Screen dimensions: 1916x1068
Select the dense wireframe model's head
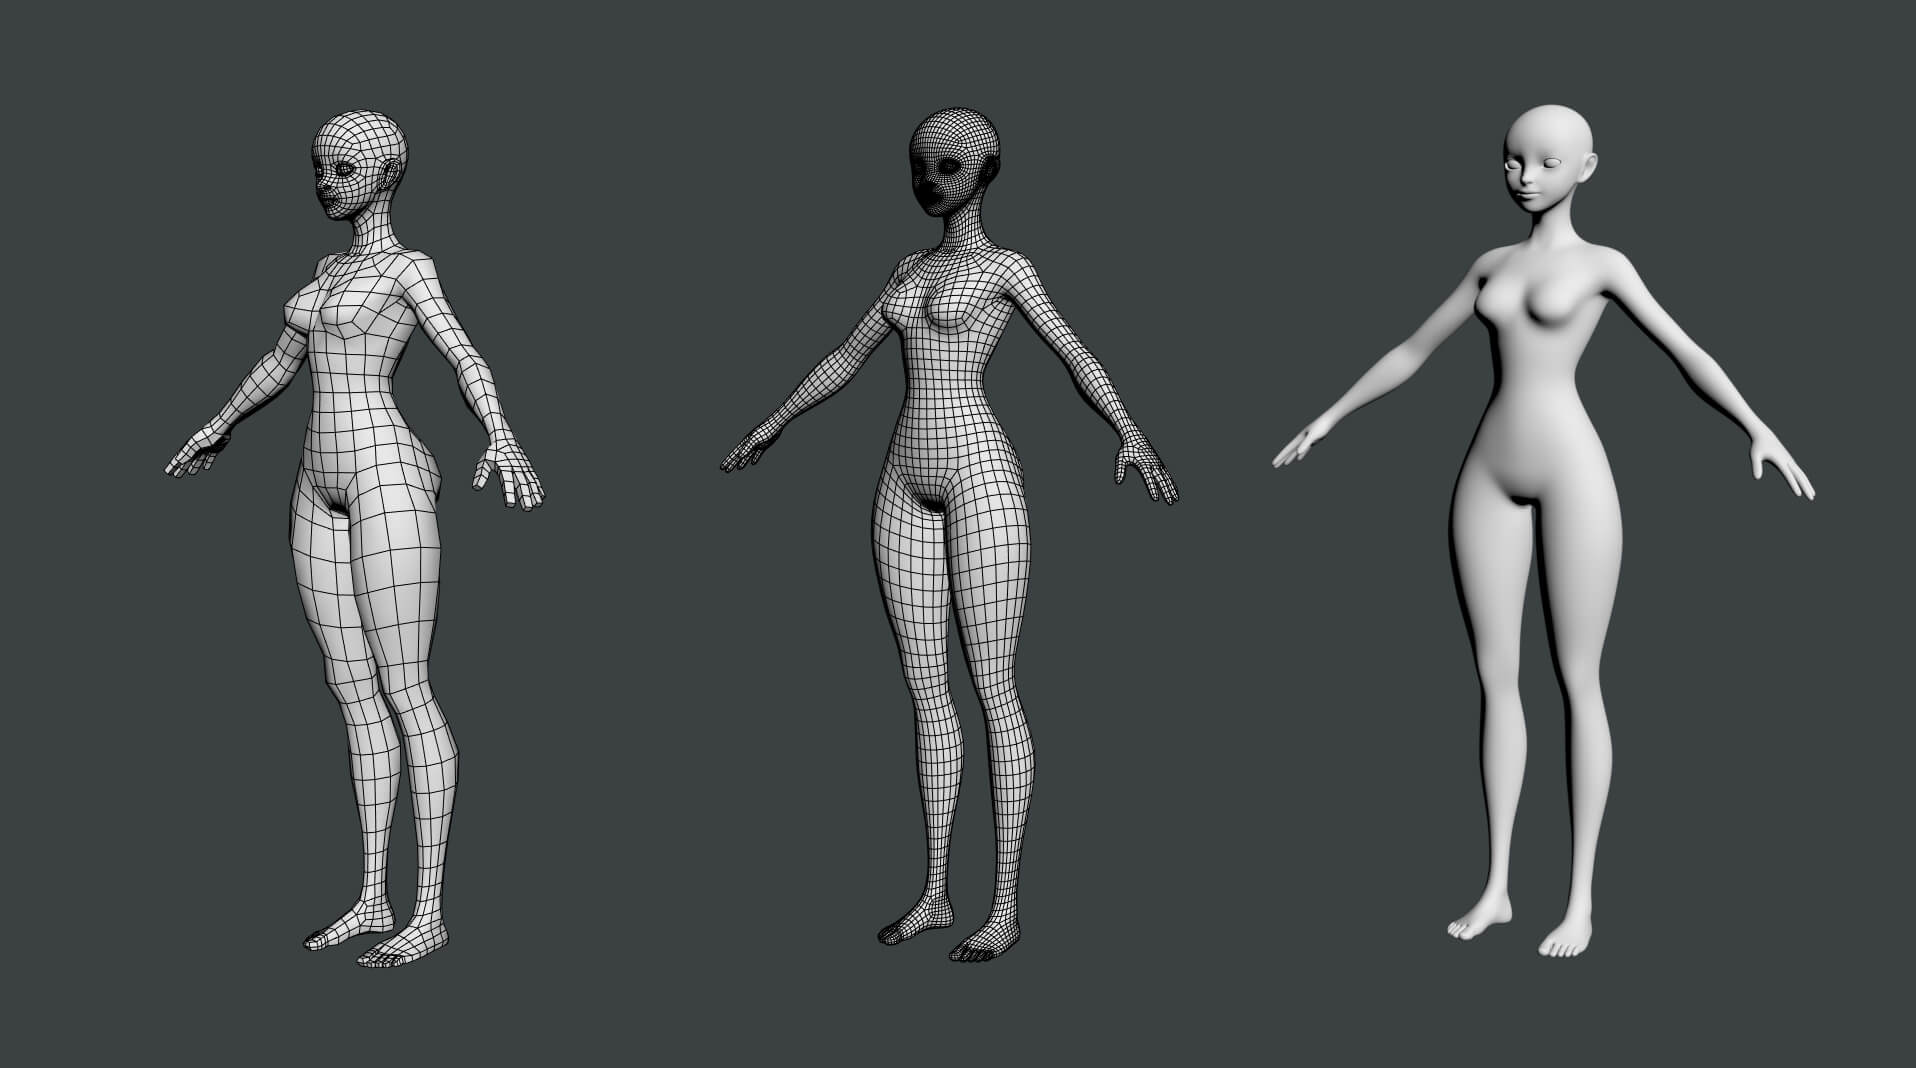click(953, 165)
